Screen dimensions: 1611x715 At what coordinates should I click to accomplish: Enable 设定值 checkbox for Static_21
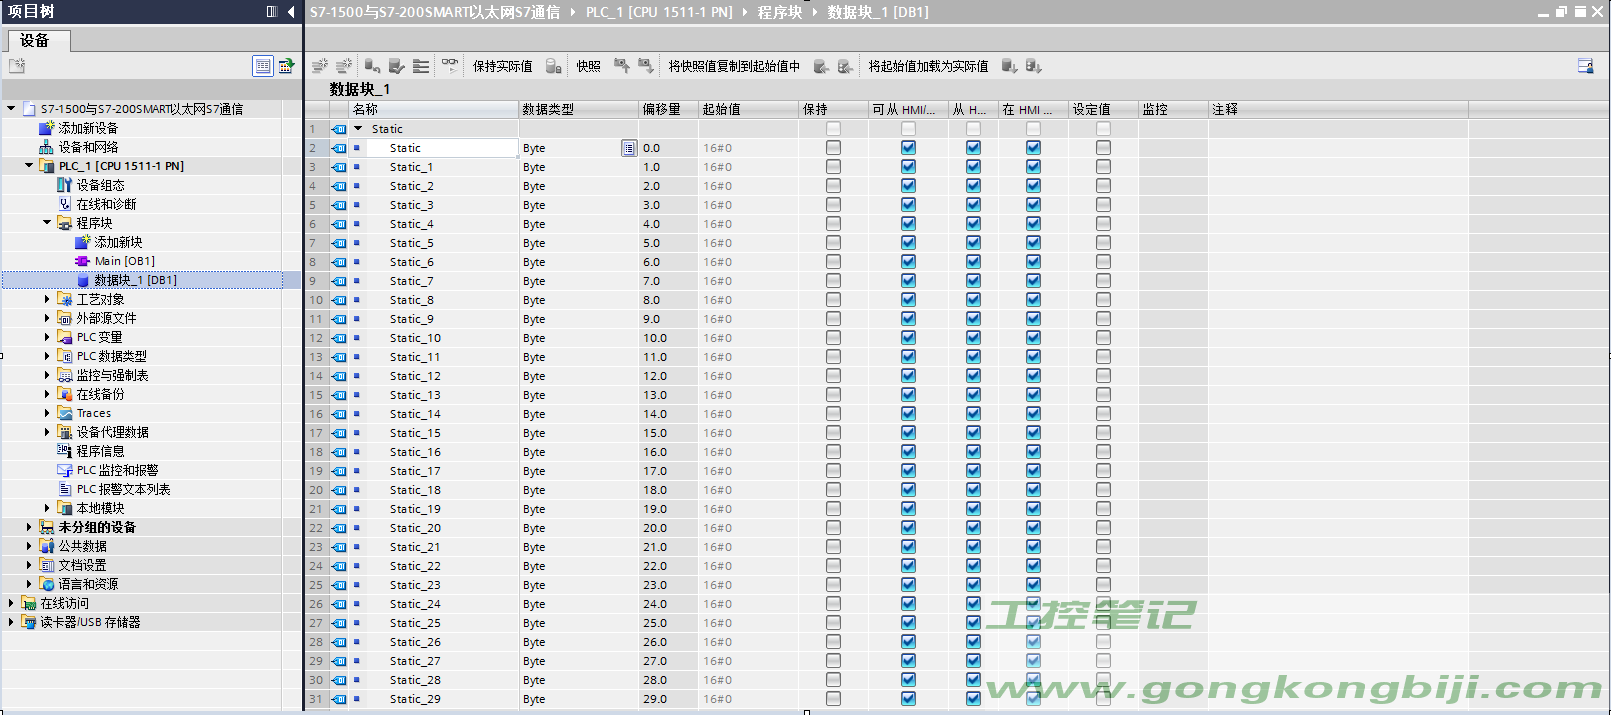[1103, 547]
